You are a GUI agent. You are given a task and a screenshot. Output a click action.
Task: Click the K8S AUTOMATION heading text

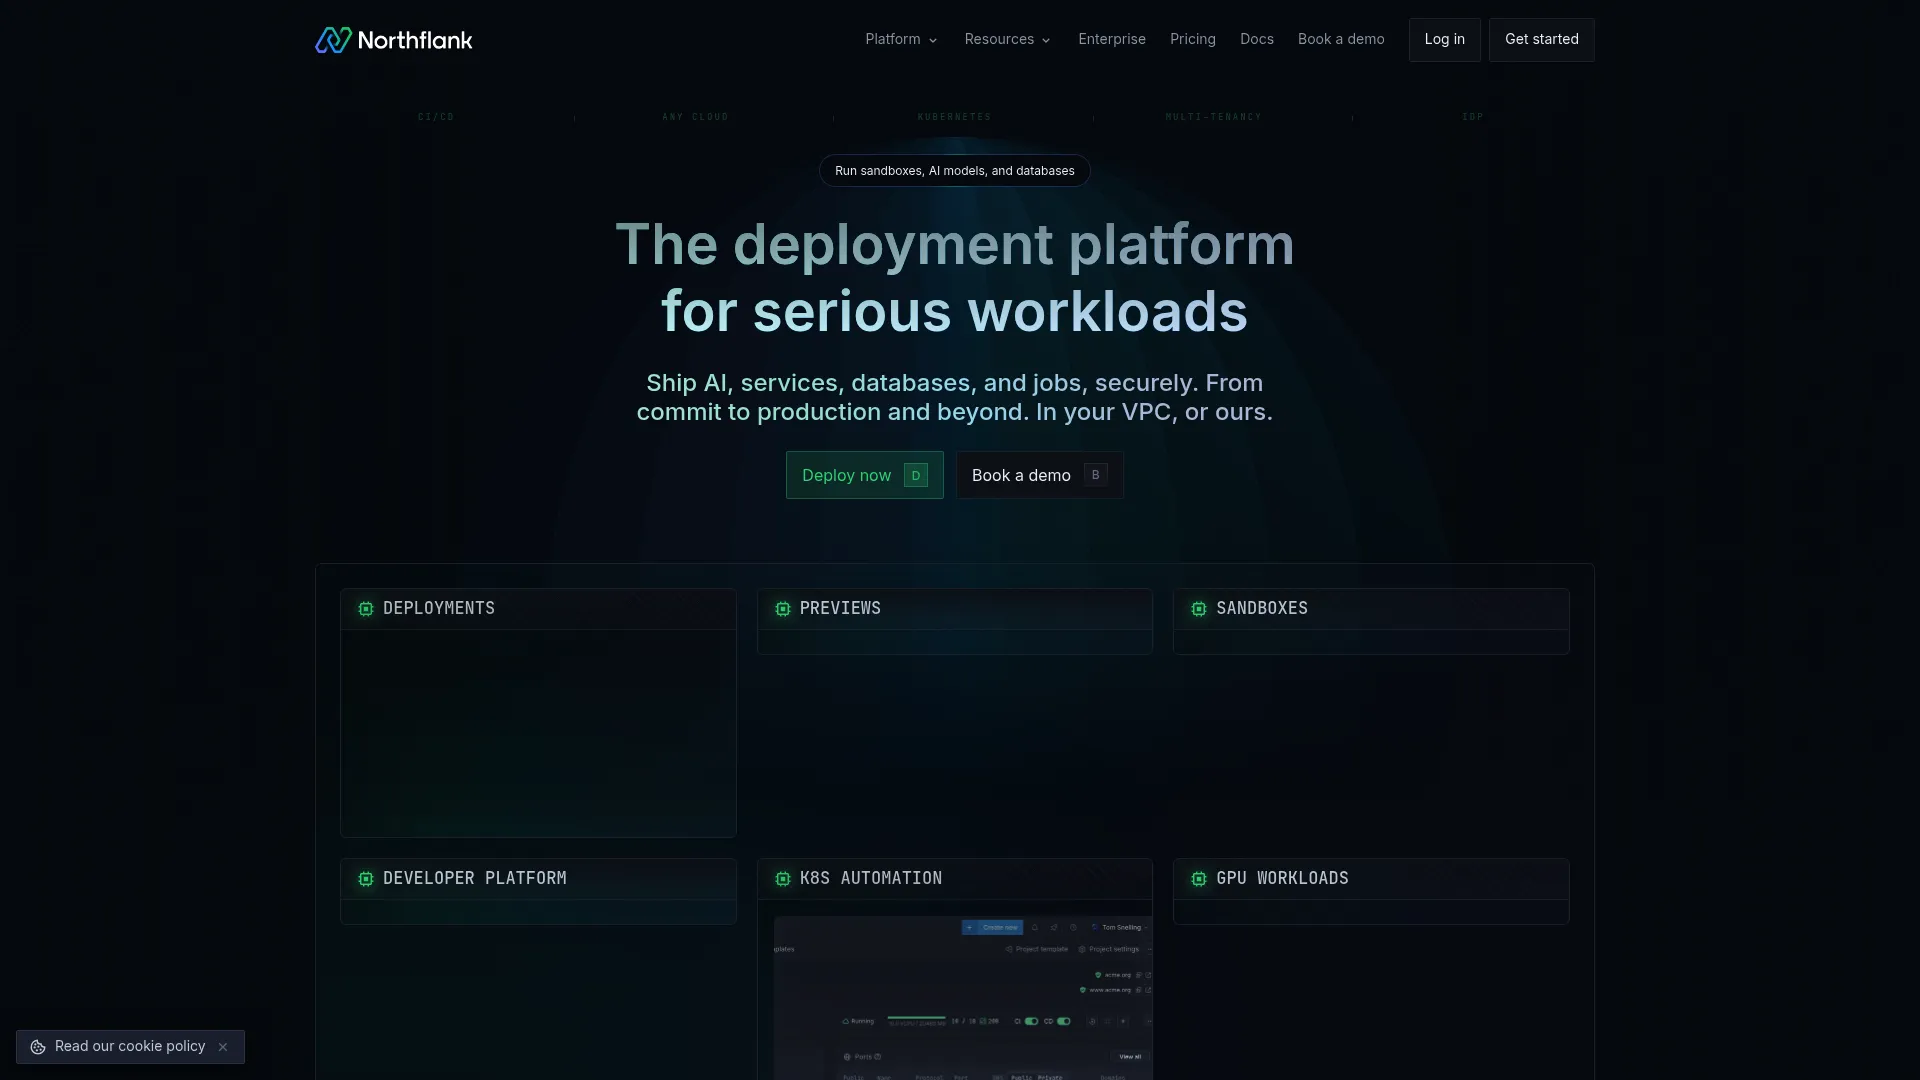click(x=871, y=878)
